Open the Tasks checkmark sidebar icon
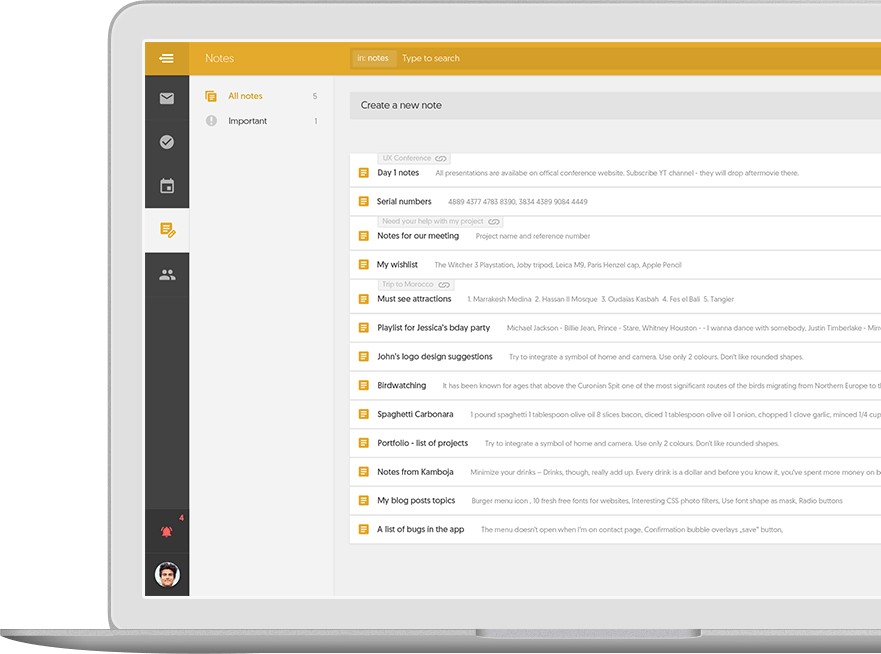This screenshot has width=881, height=654. pyautogui.click(x=166, y=142)
